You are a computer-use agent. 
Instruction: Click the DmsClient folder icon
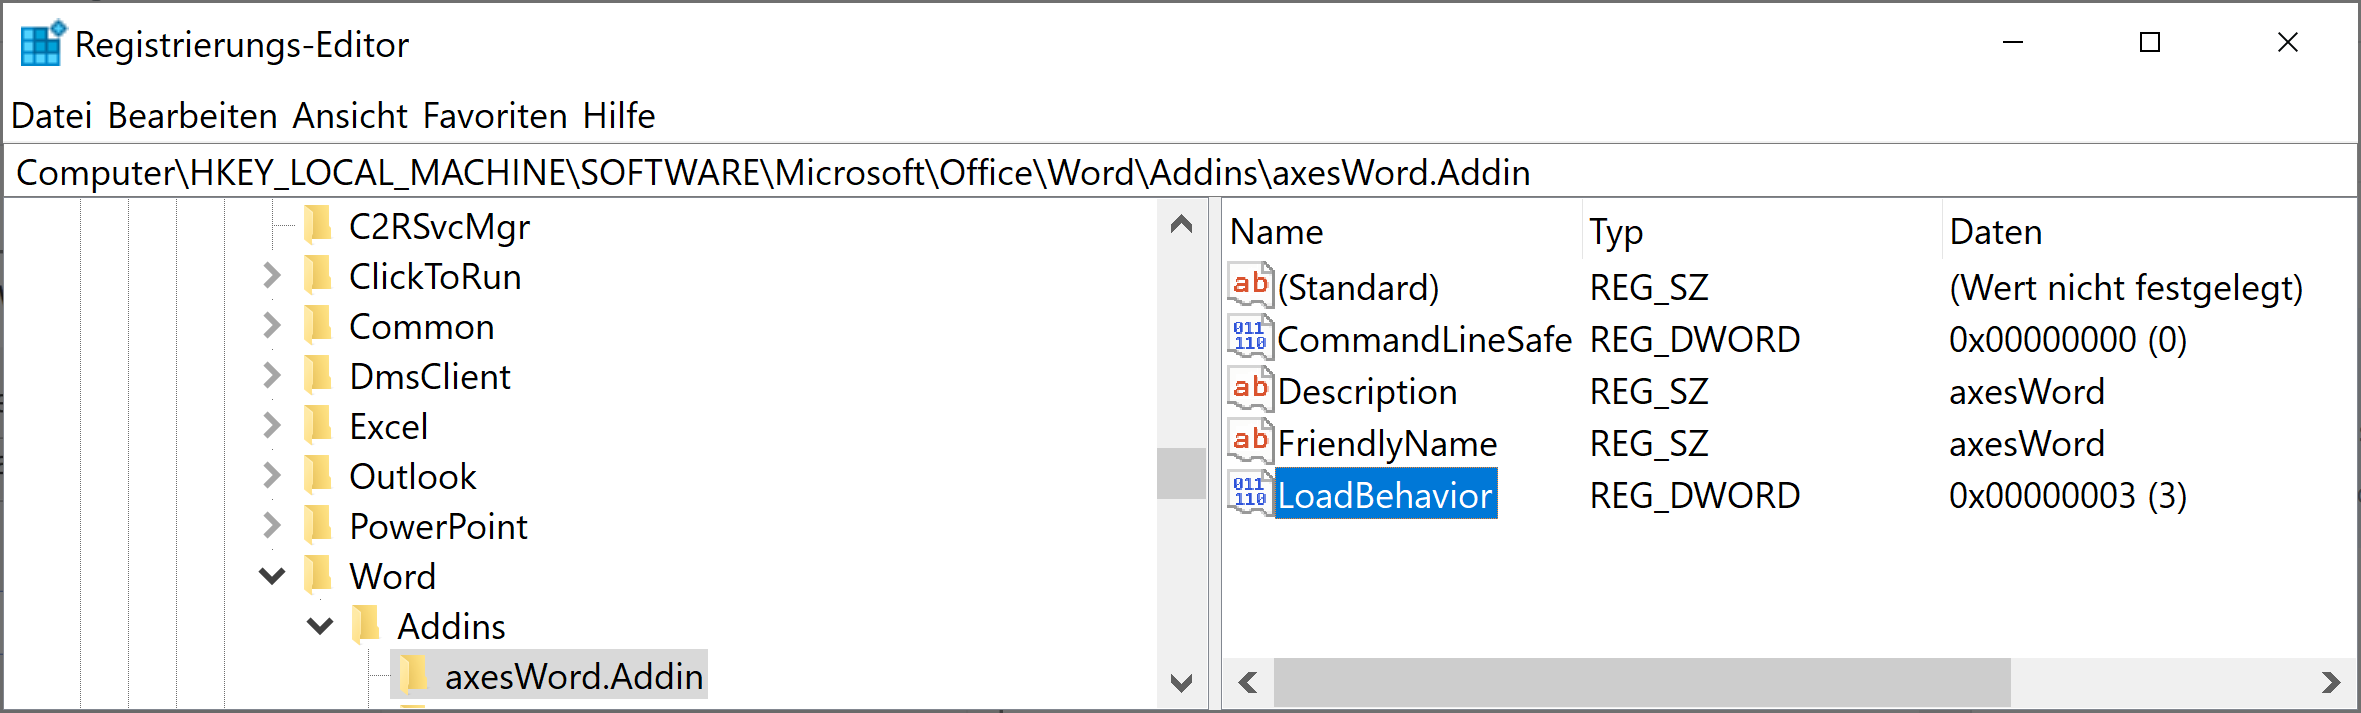[x=318, y=376]
